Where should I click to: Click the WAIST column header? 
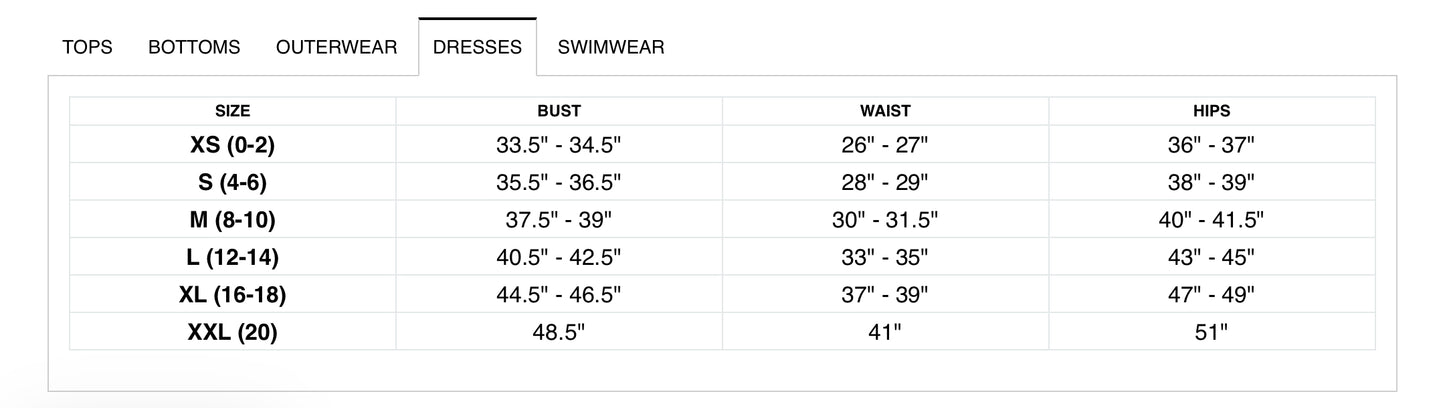[x=885, y=111]
